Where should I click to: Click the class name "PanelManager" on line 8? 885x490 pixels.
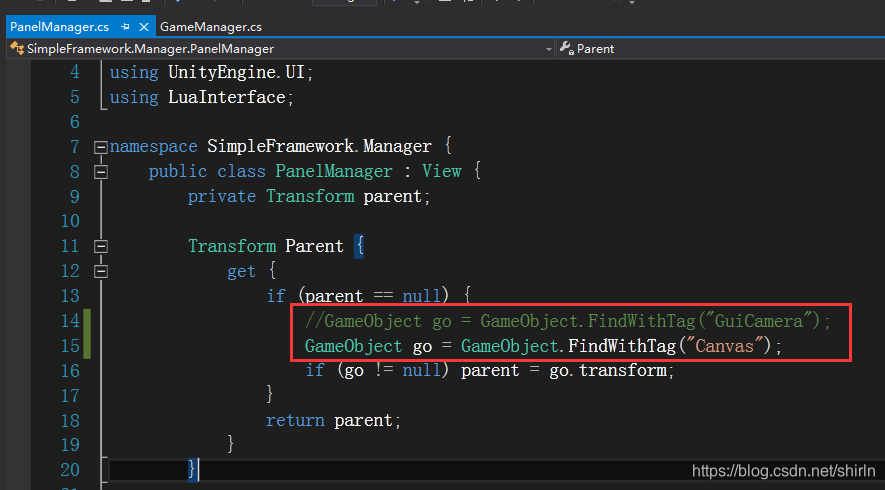(x=334, y=172)
